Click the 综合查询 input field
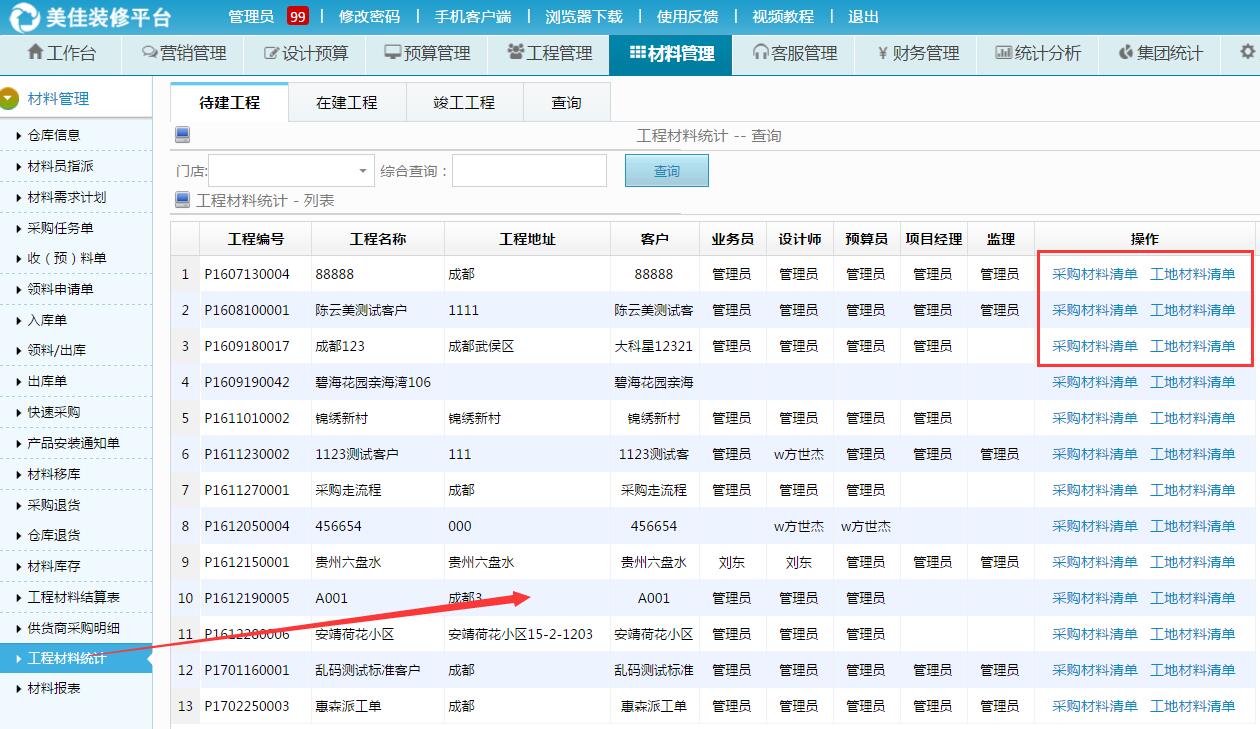Image resolution: width=1260 pixels, height=729 pixels. click(529, 170)
